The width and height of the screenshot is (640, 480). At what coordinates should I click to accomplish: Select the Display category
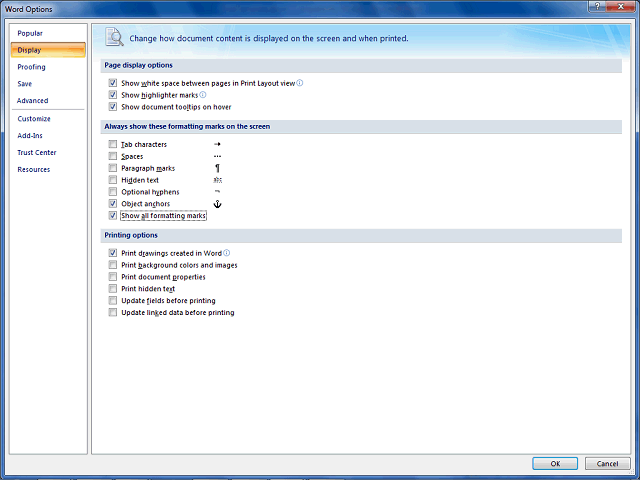(48, 50)
